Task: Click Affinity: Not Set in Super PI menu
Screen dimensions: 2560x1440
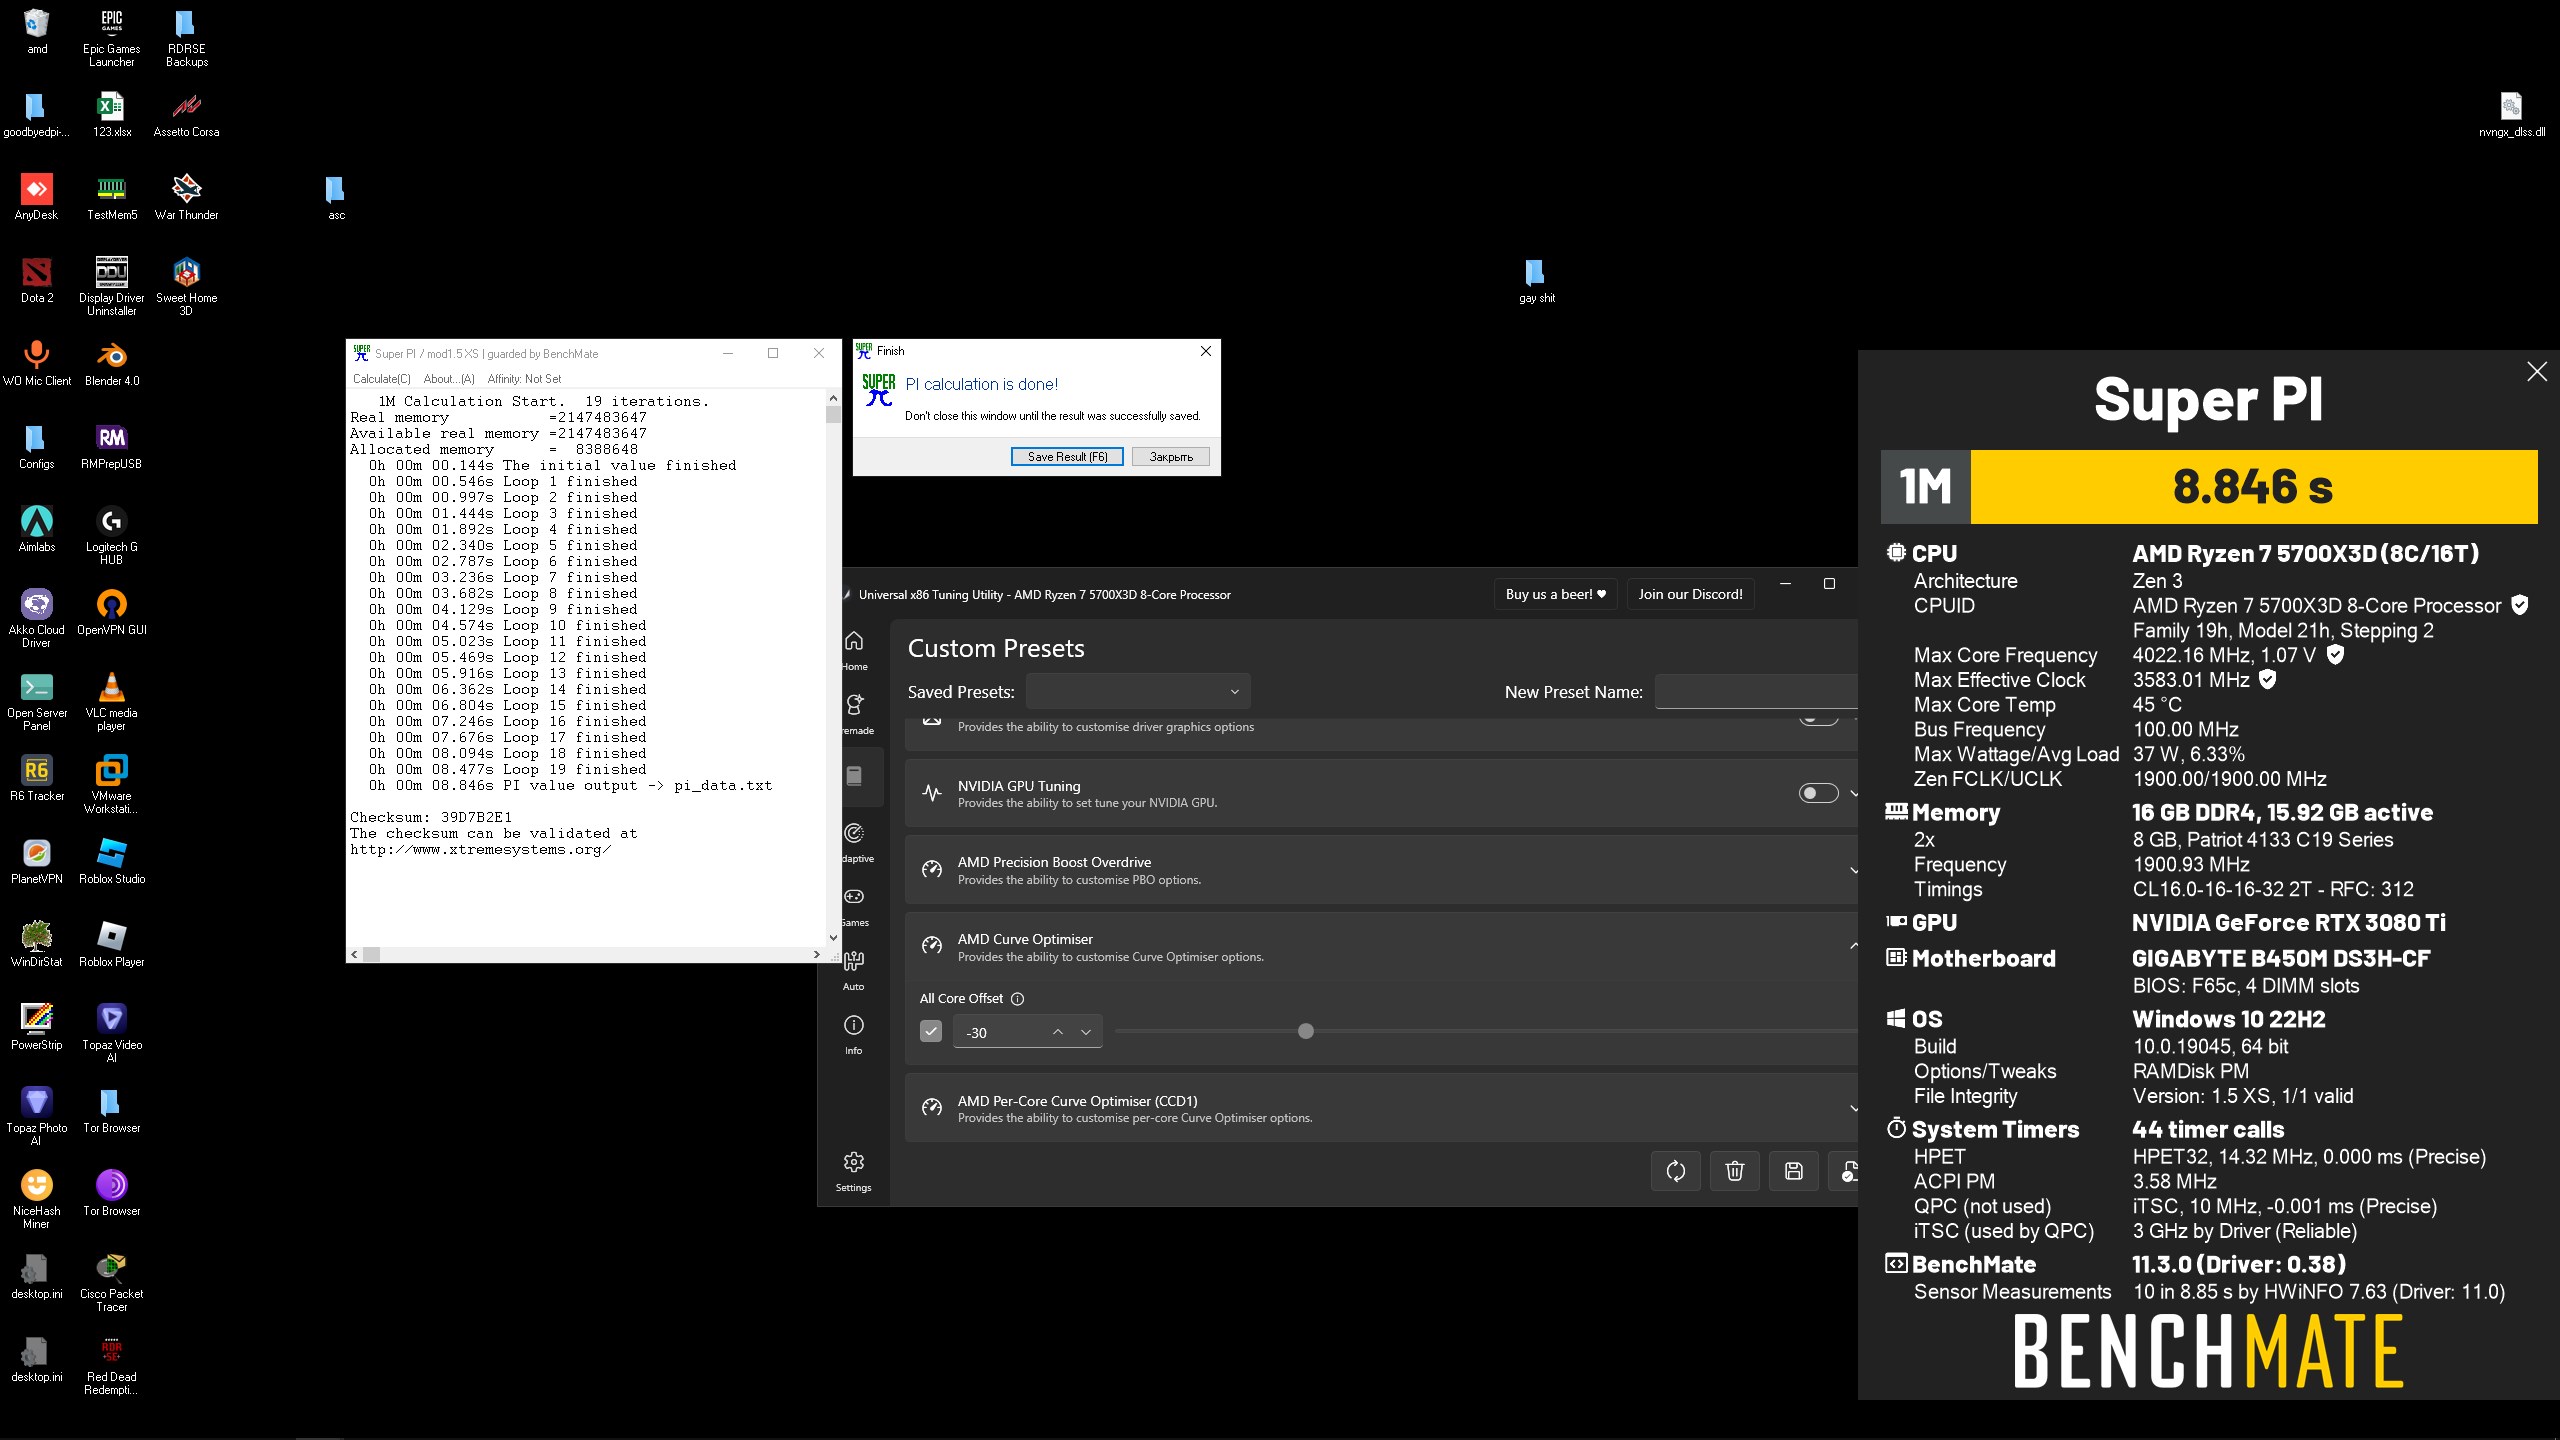Action: 524,379
